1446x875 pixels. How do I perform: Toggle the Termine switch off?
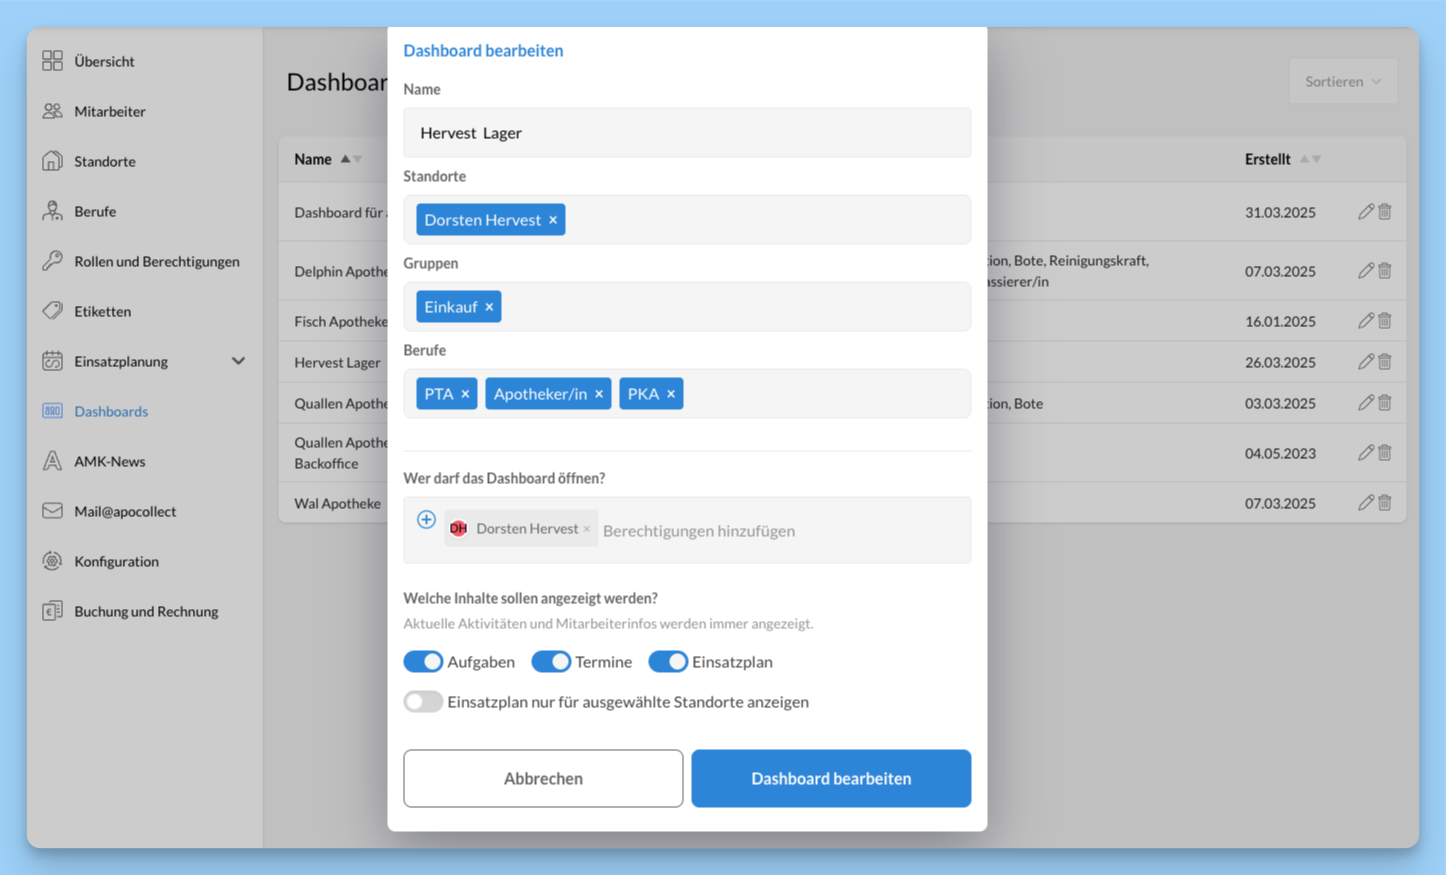(551, 662)
